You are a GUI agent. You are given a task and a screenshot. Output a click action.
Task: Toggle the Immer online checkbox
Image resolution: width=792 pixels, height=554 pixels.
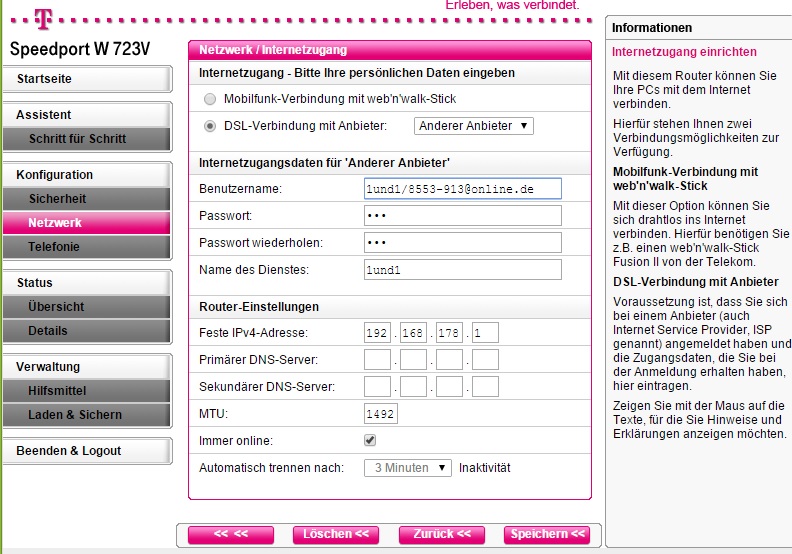(370, 440)
